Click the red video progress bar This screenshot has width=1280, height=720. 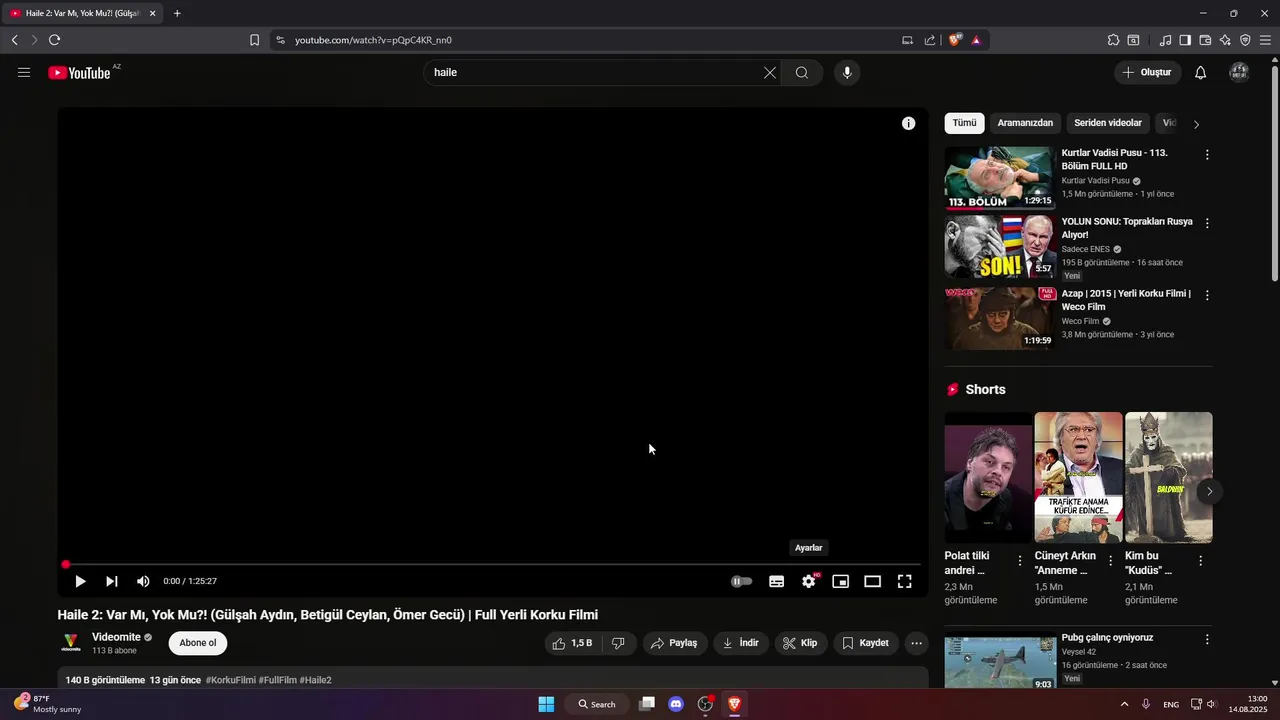pos(493,564)
